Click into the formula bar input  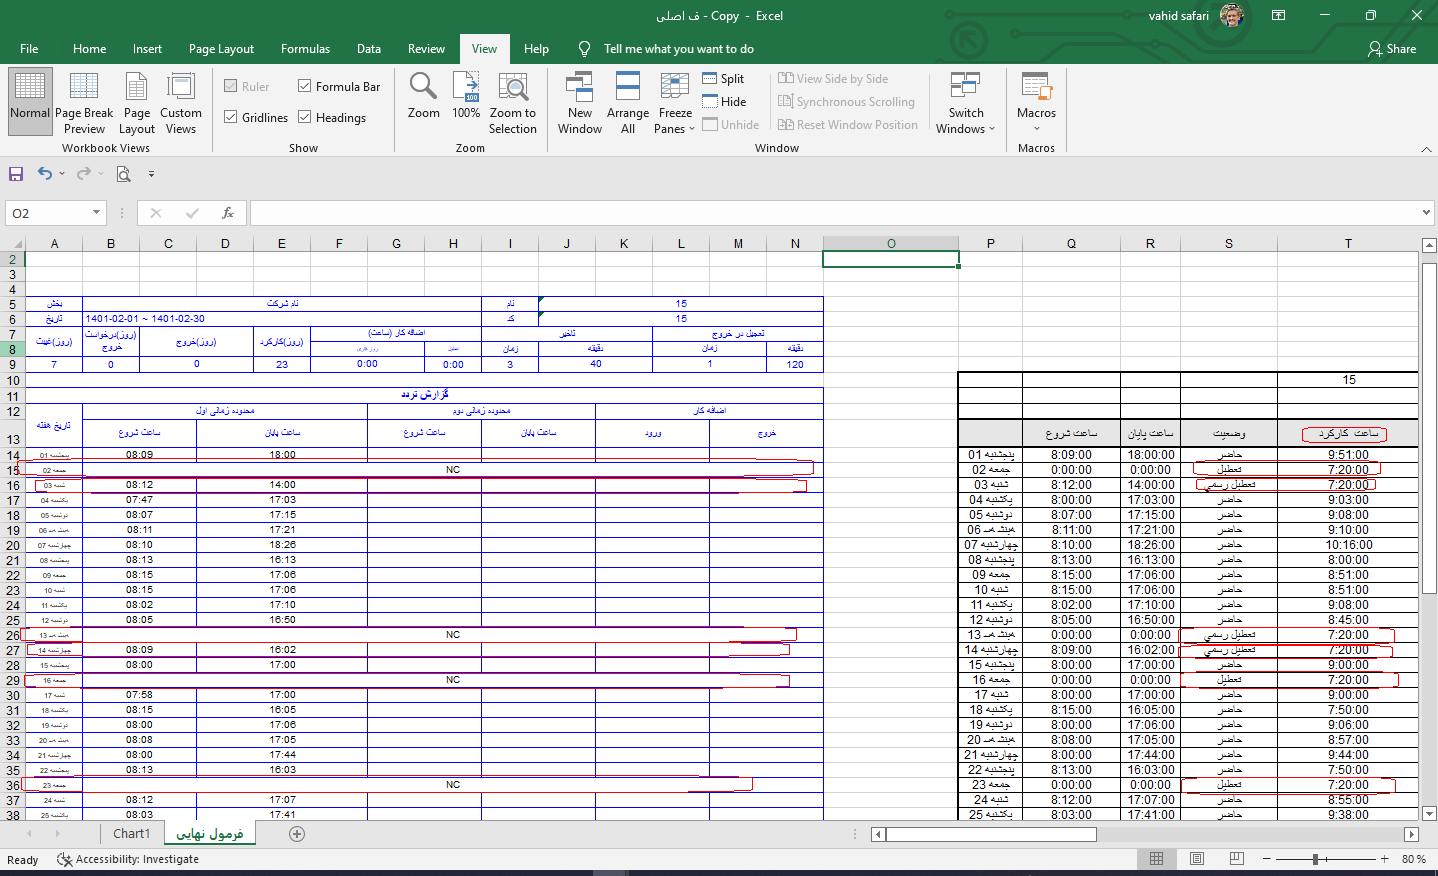coord(835,213)
